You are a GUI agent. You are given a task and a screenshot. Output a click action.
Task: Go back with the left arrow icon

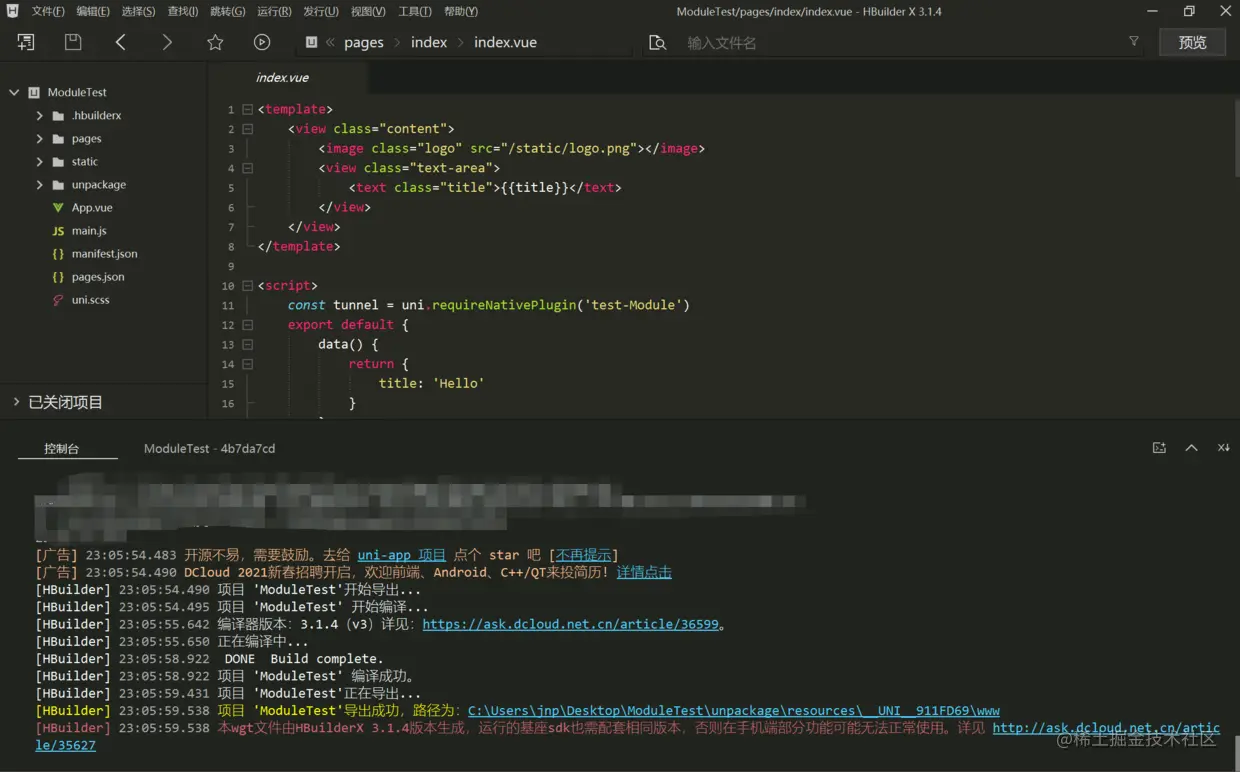point(120,42)
